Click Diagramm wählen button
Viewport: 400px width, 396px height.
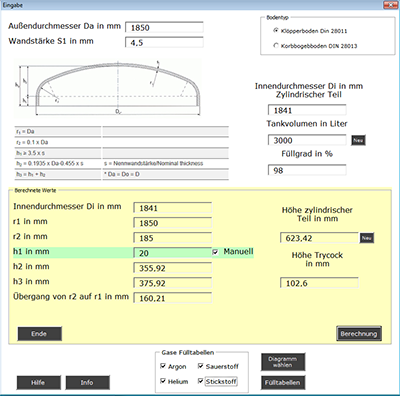click(x=283, y=362)
